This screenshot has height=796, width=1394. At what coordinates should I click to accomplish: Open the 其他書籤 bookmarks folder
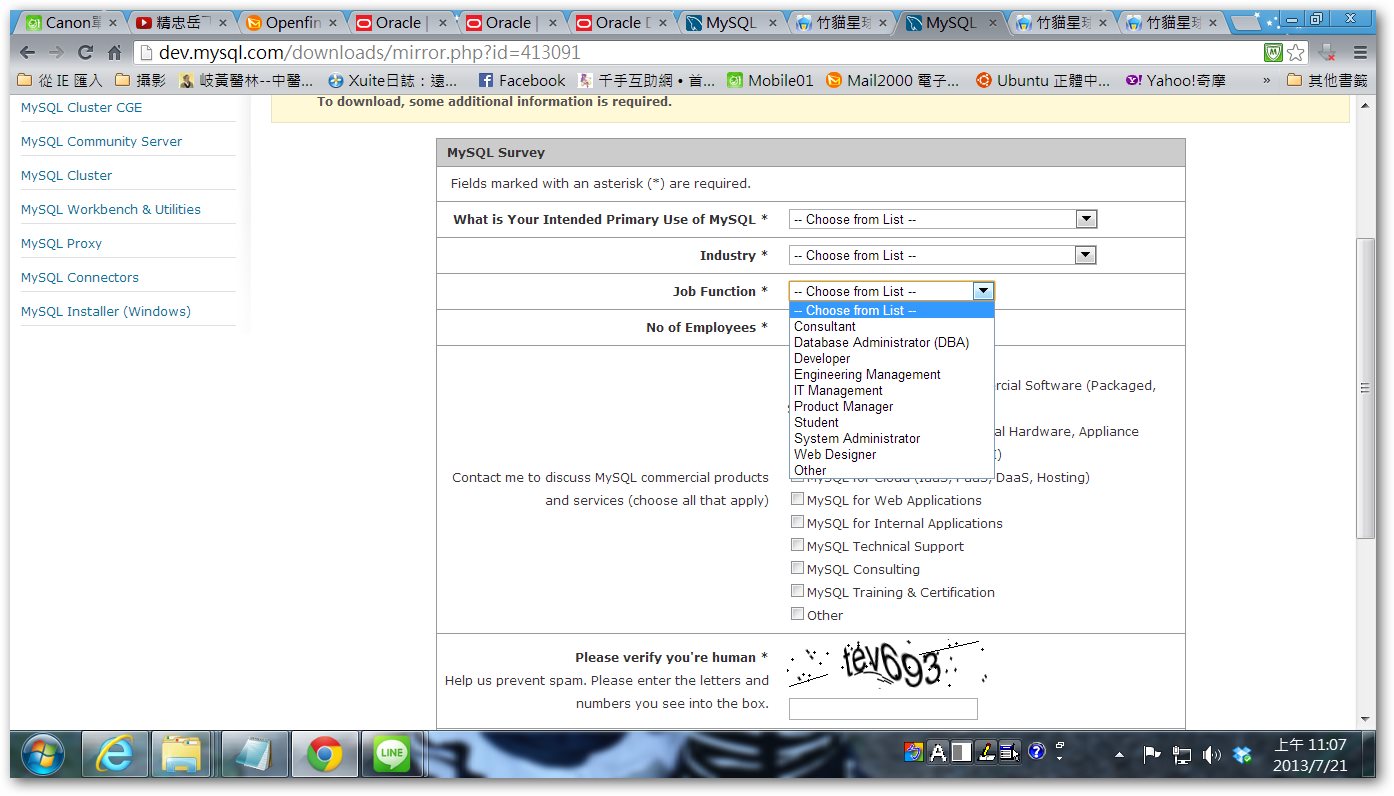(1326, 80)
